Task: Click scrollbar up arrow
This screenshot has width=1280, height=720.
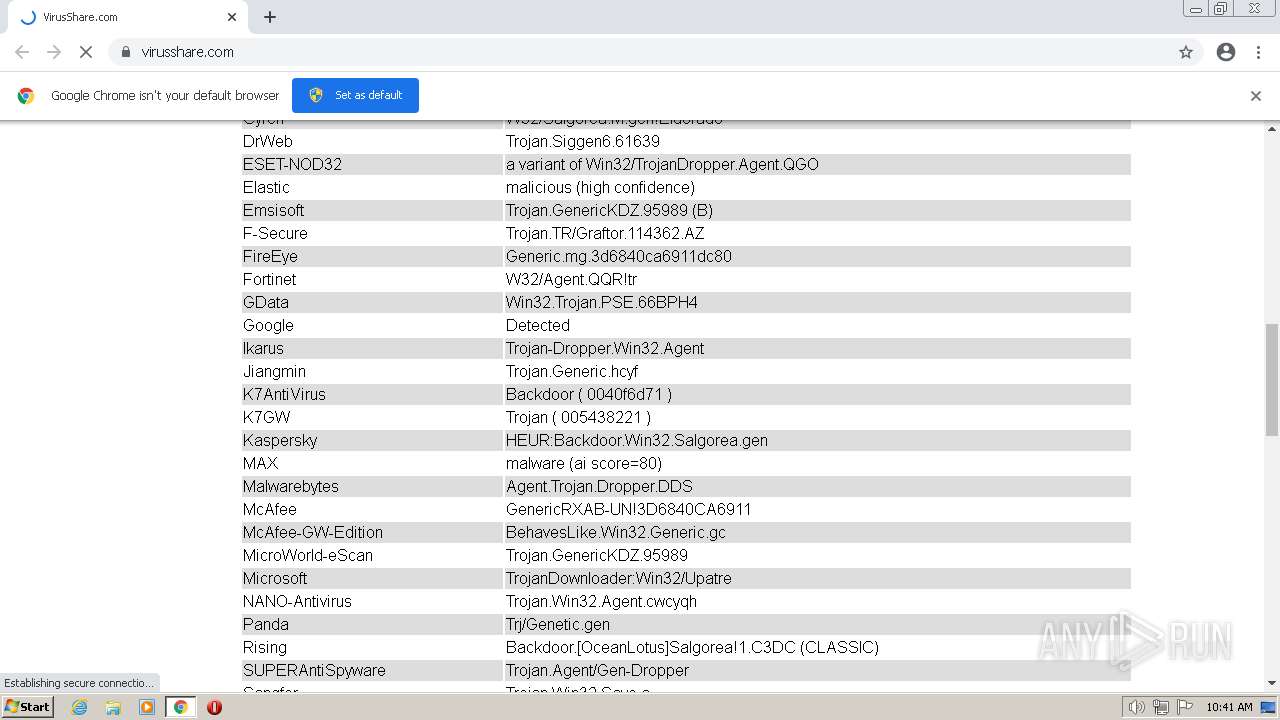Action: [1272, 128]
